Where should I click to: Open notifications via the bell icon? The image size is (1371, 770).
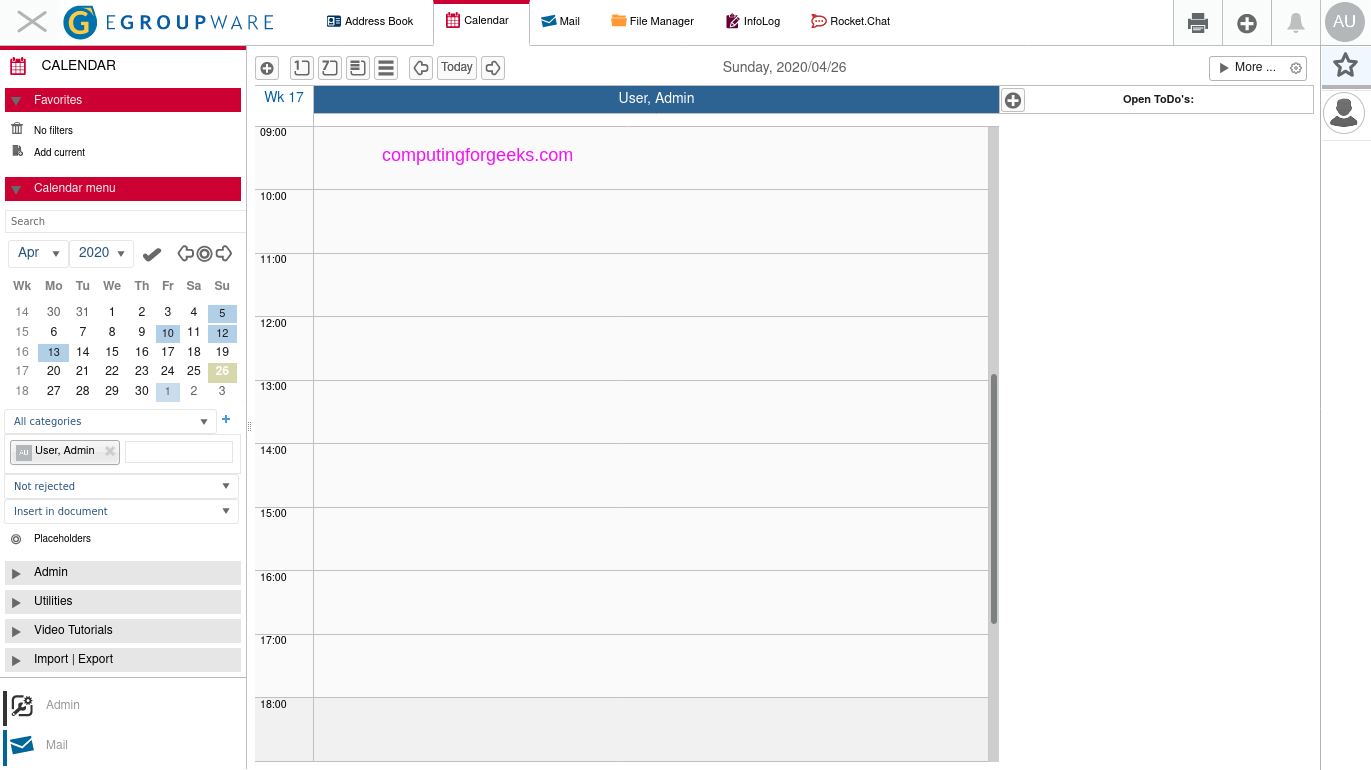(x=1295, y=22)
